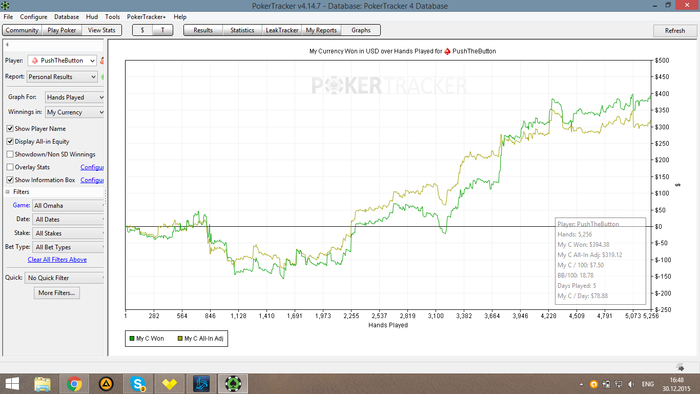Switch to the Graphs tab

[x=361, y=30]
